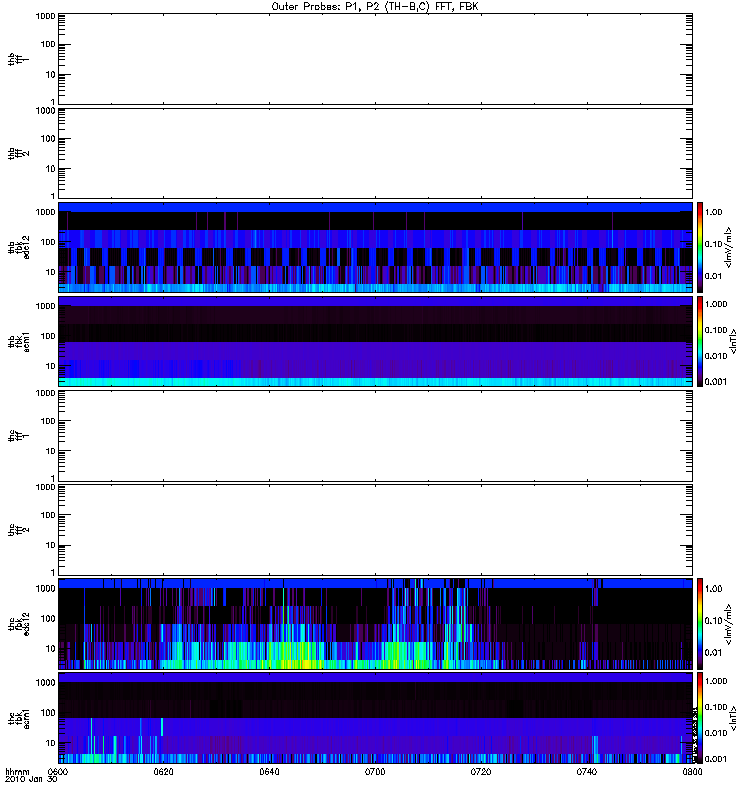
Task: Click the empty thc fff 2 plot panel
Action: pos(375,530)
